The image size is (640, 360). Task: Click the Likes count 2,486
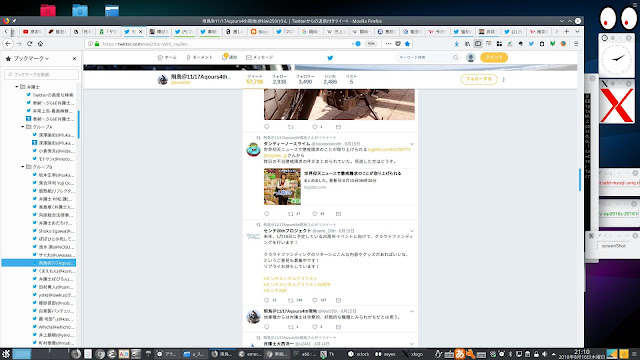point(330,82)
